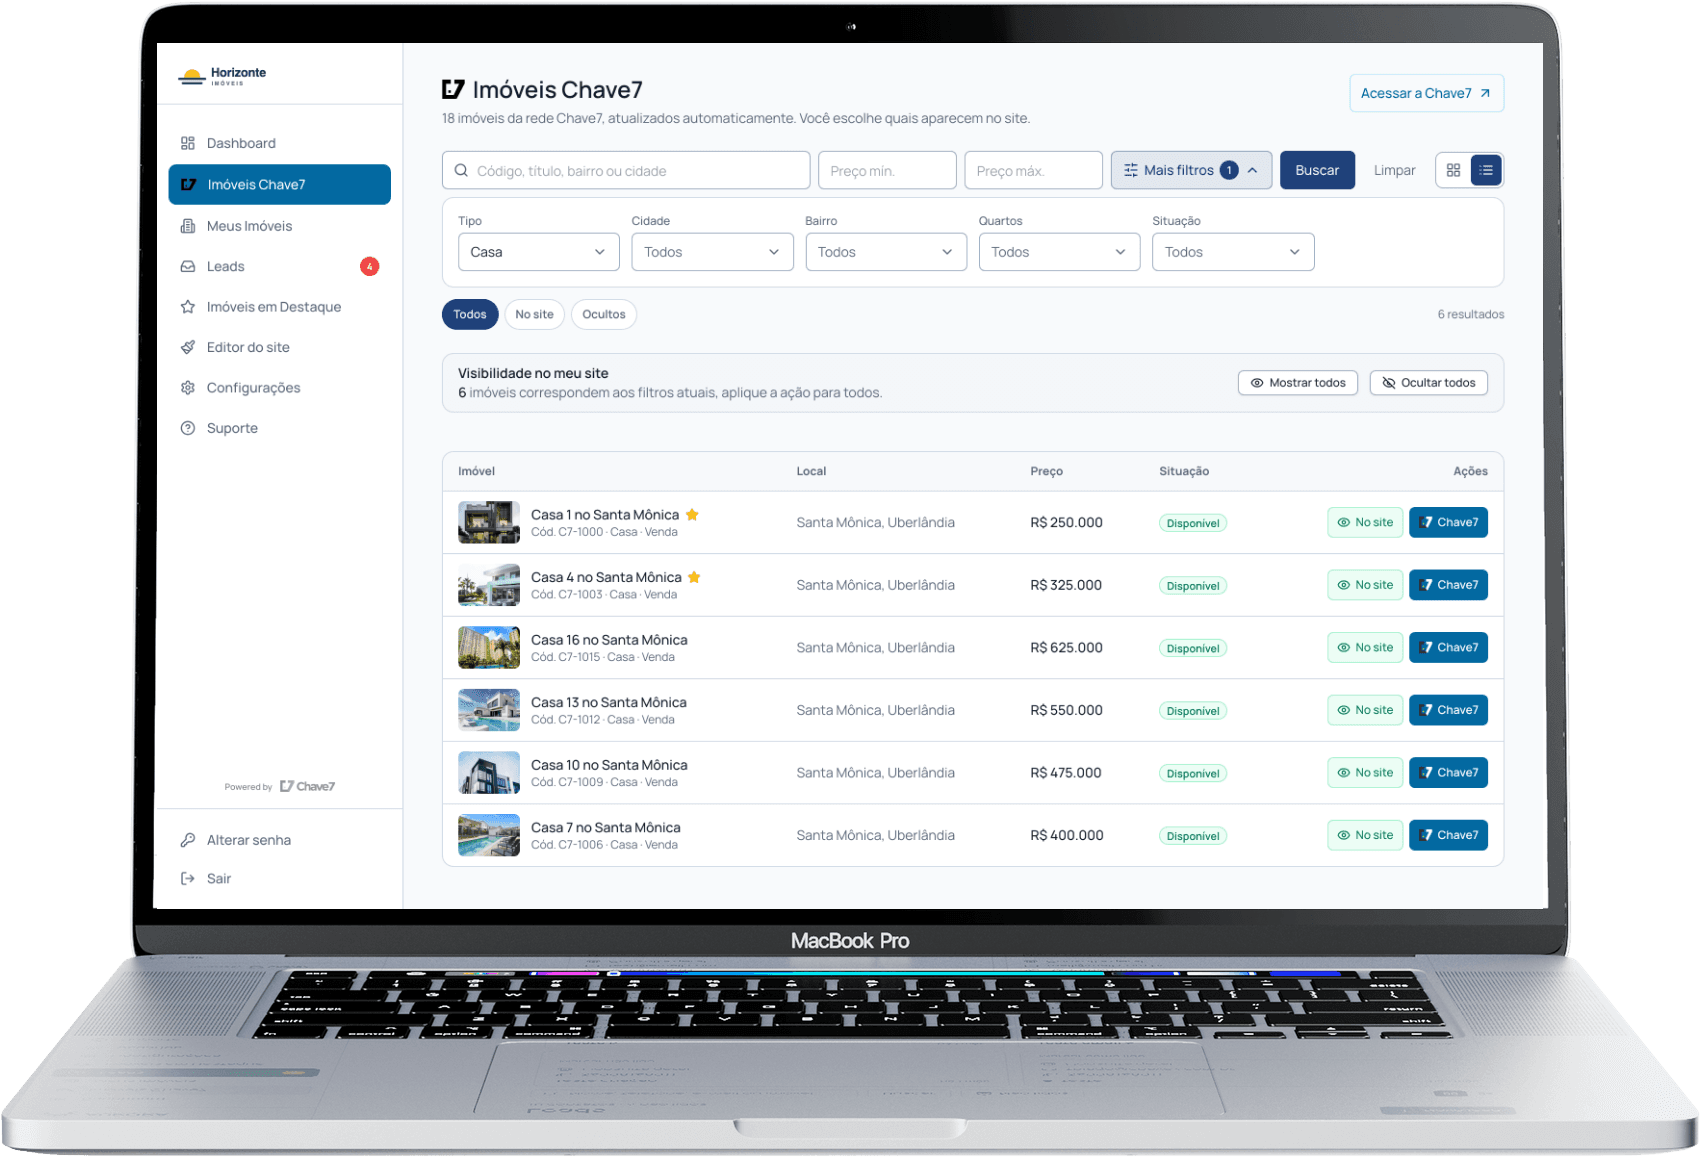This screenshot has width=1700, height=1157.
Task: Click the Editor do site rocket icon
Action: 187,347
